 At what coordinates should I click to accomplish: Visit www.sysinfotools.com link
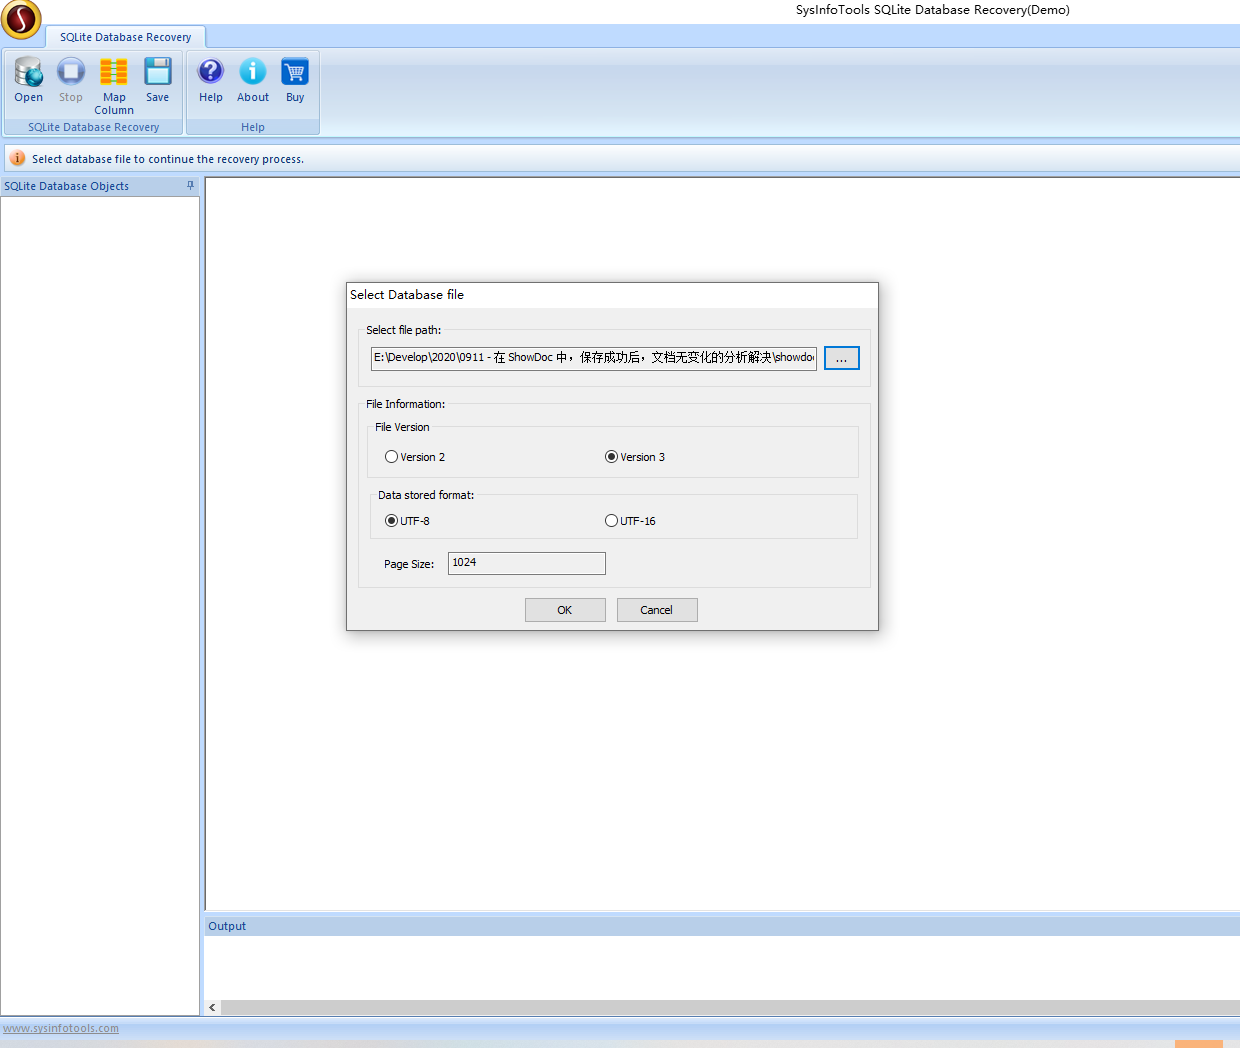pos(61,1028)
